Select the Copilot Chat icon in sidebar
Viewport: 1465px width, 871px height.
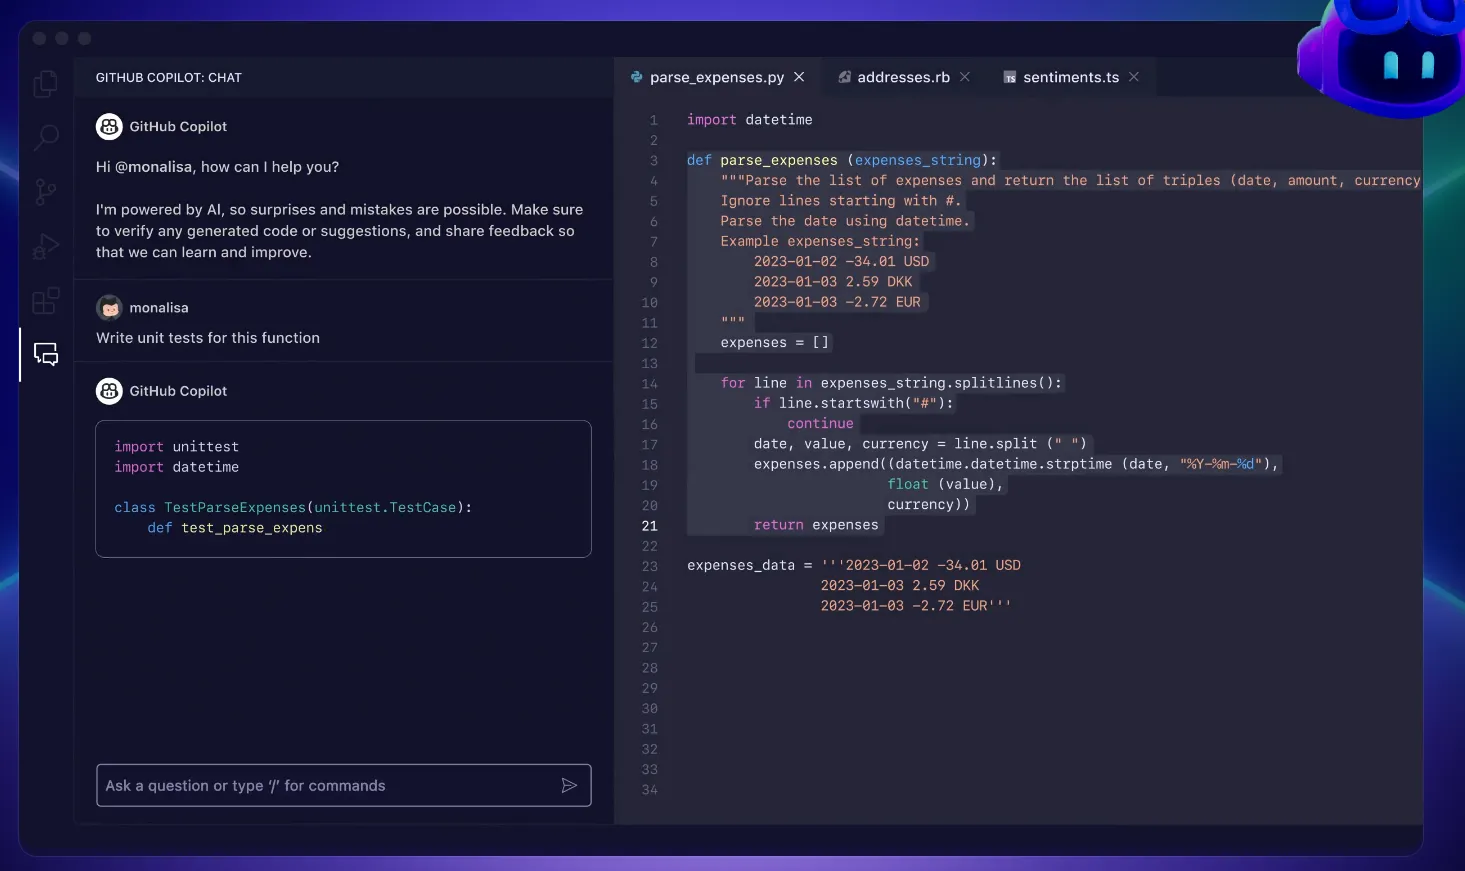[46, 354]
